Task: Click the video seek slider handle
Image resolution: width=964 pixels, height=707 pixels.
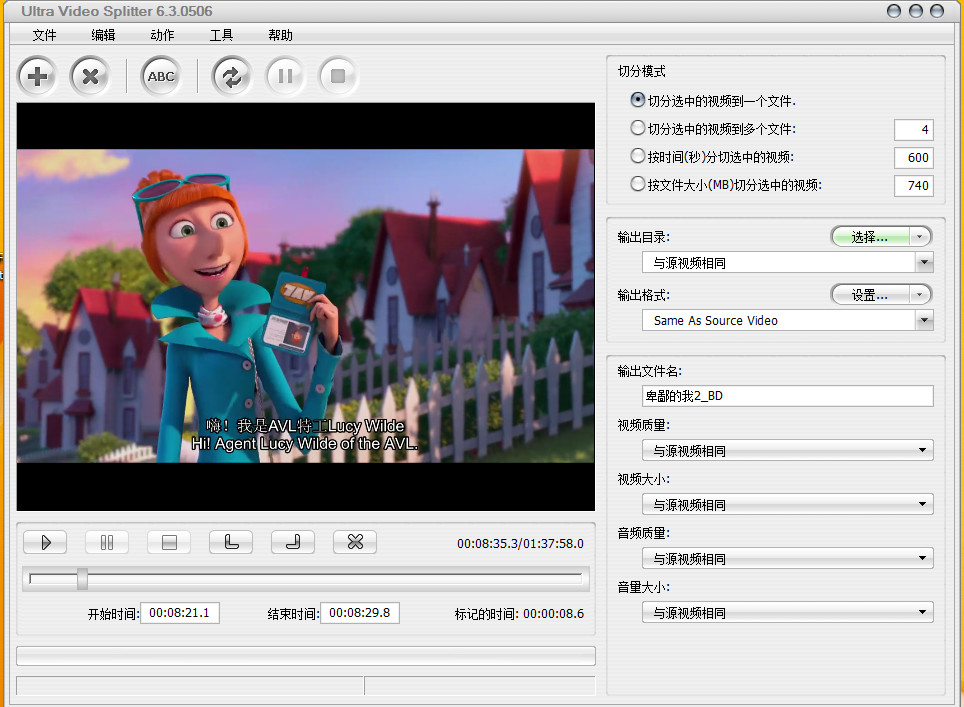Action: (x=82, y=579)
